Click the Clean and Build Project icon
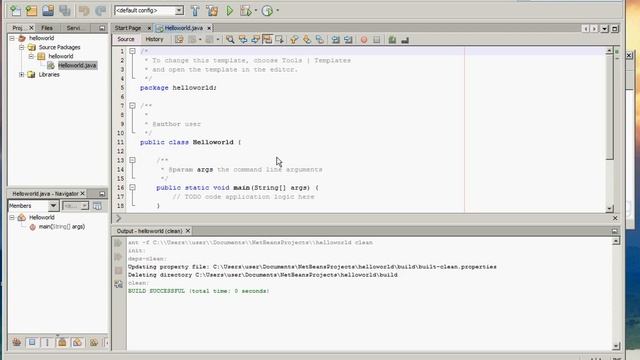This screenshot has width=640, height=360. [x=212, y=11]
